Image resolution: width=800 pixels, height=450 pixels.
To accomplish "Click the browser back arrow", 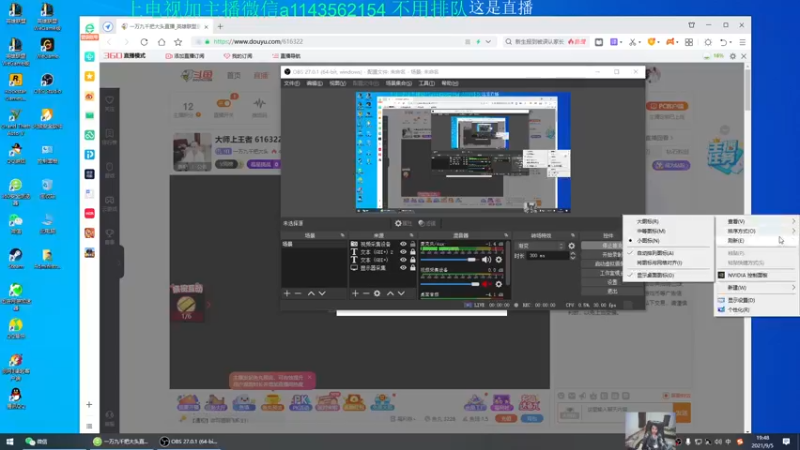I will click(x=109, y=42).
